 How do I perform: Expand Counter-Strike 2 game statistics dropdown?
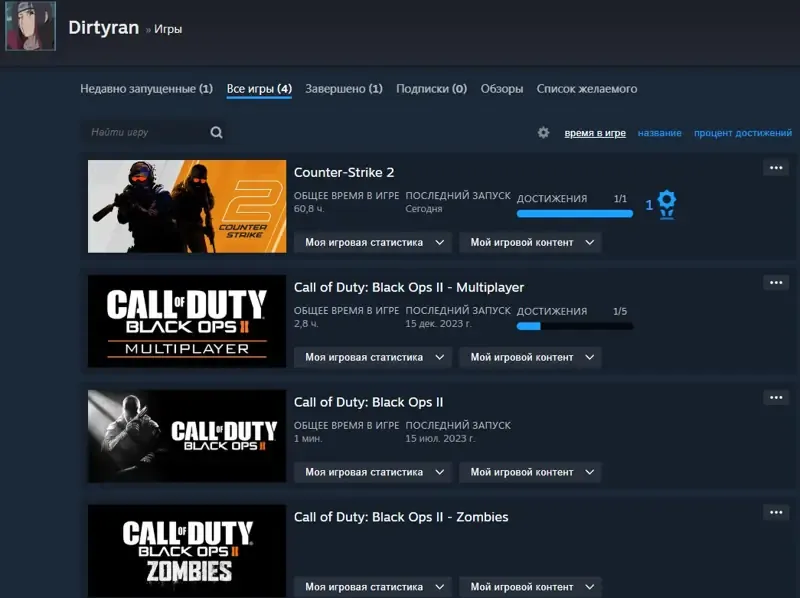373,242
